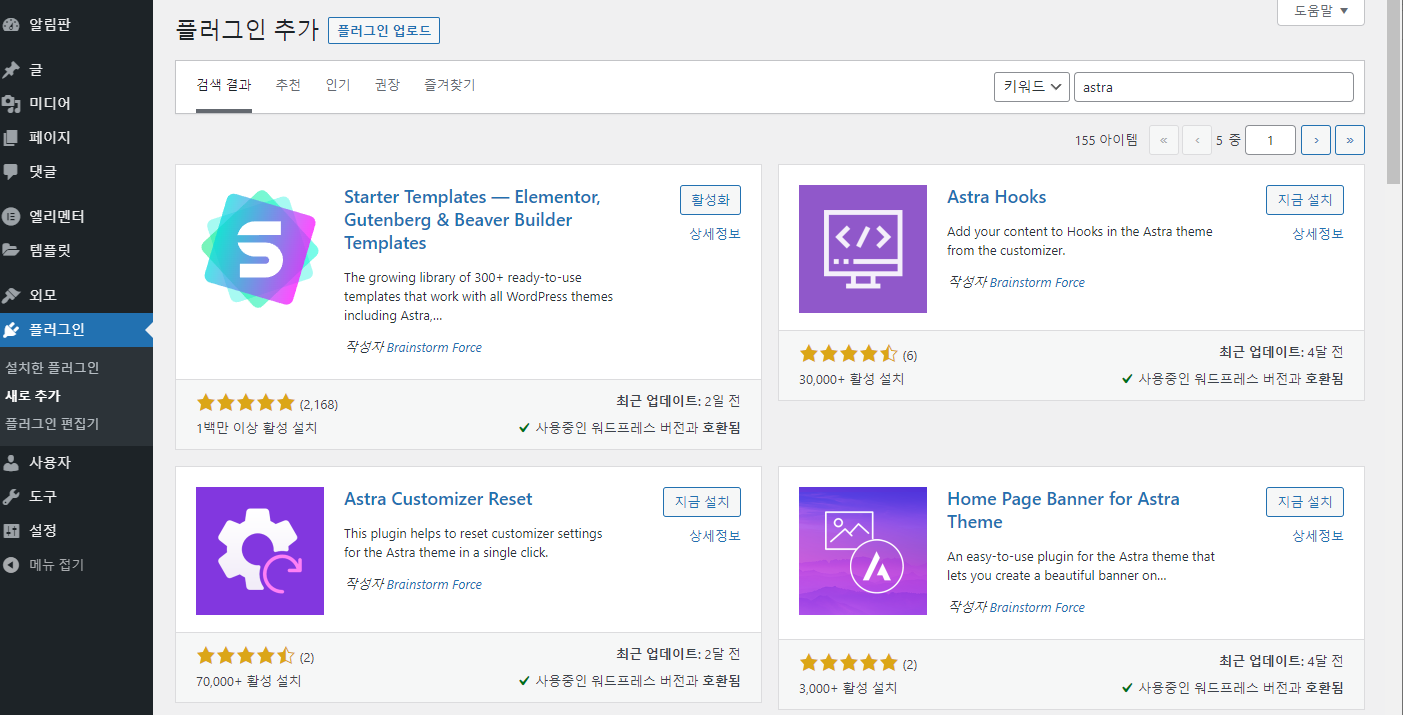Image resolution: width=1403 pixels, height=715 pixels.
Task: Click the Starter Templates plugin logo
Action: click(x=260, y=249)
